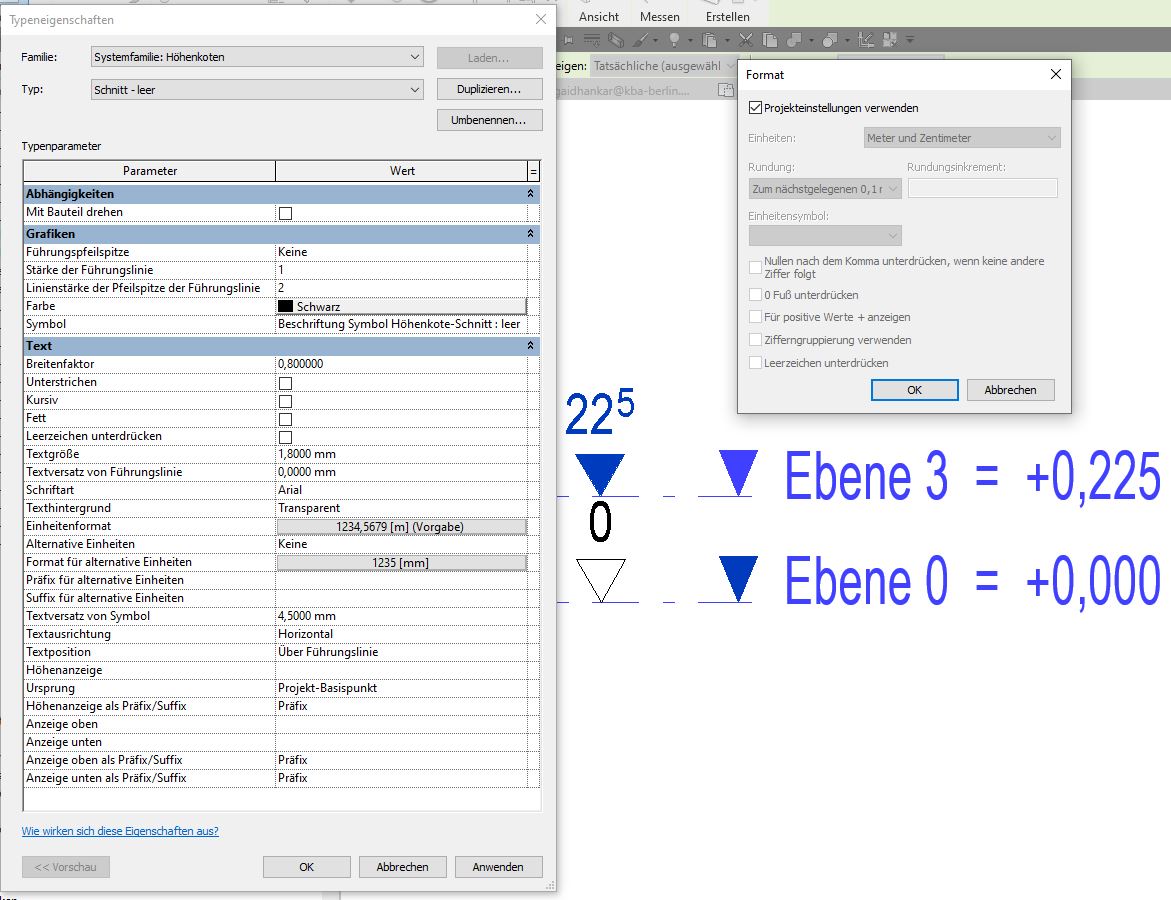Screen dimensions: 1171x900
Task: Click the right-angle axes icon in toolbar
Action: [866, 40]
